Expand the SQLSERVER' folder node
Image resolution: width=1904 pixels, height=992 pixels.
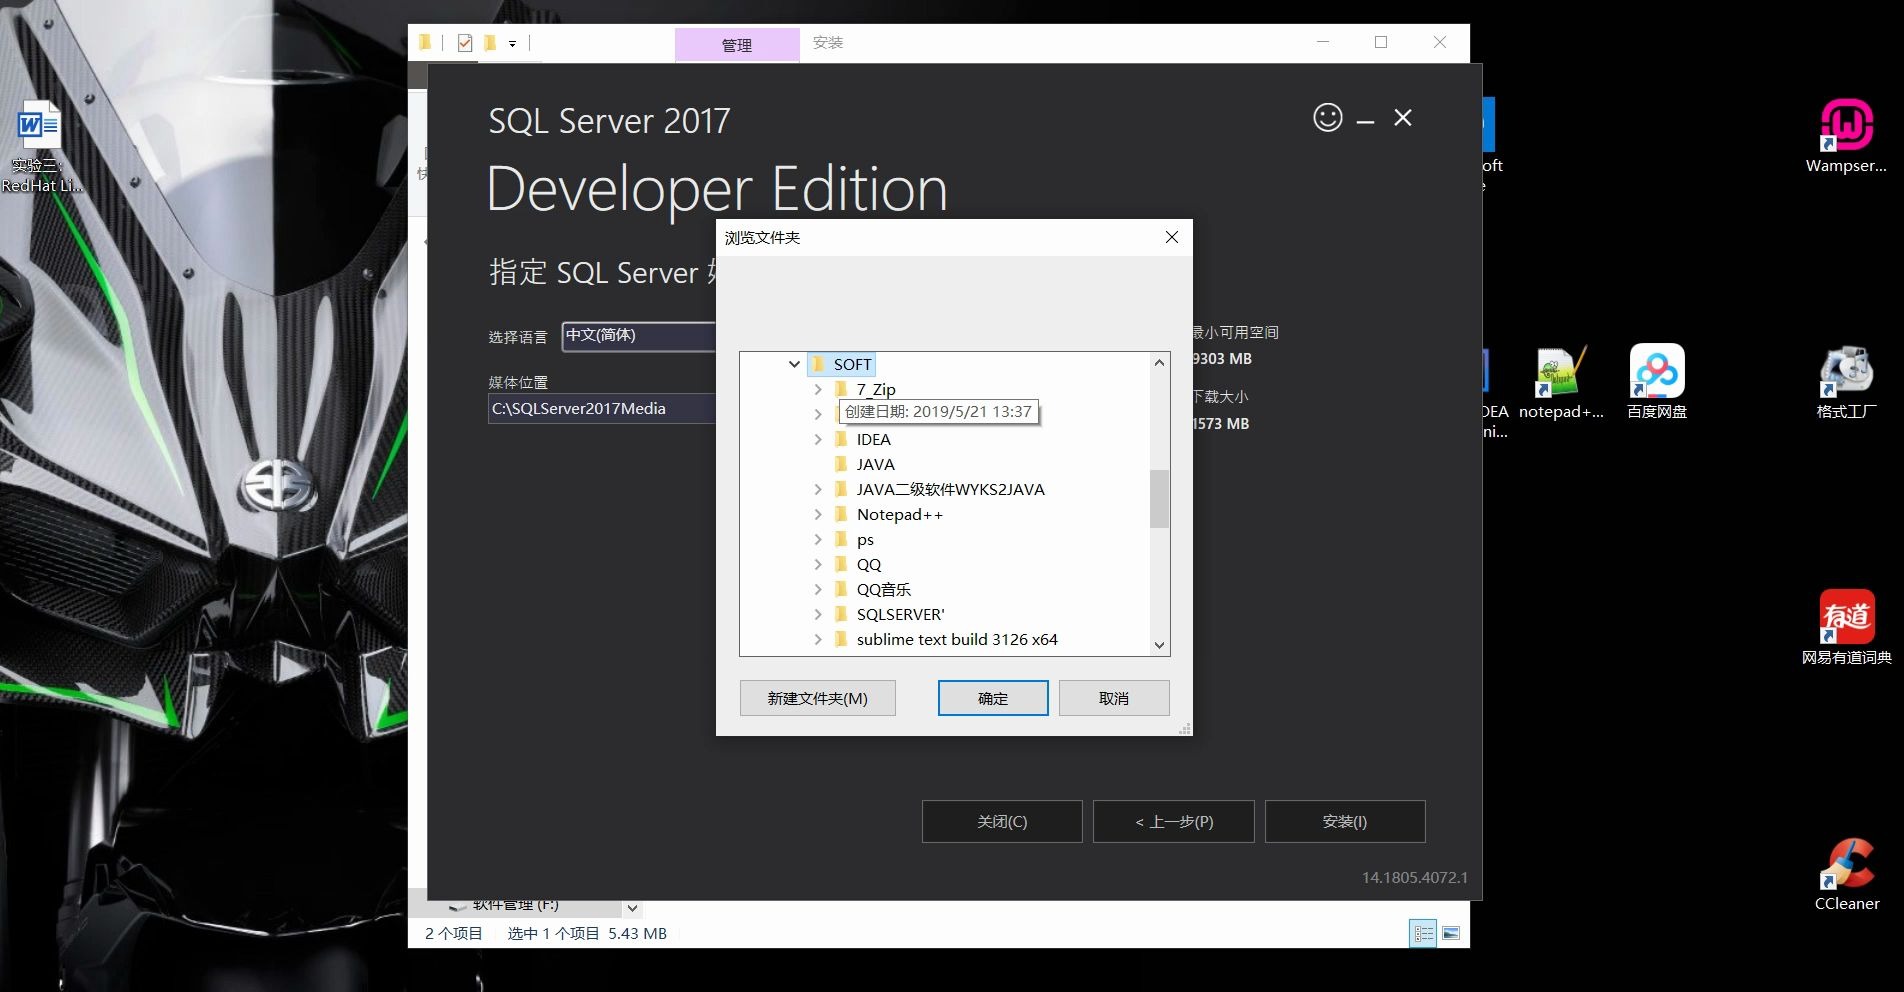click(818, 614)
